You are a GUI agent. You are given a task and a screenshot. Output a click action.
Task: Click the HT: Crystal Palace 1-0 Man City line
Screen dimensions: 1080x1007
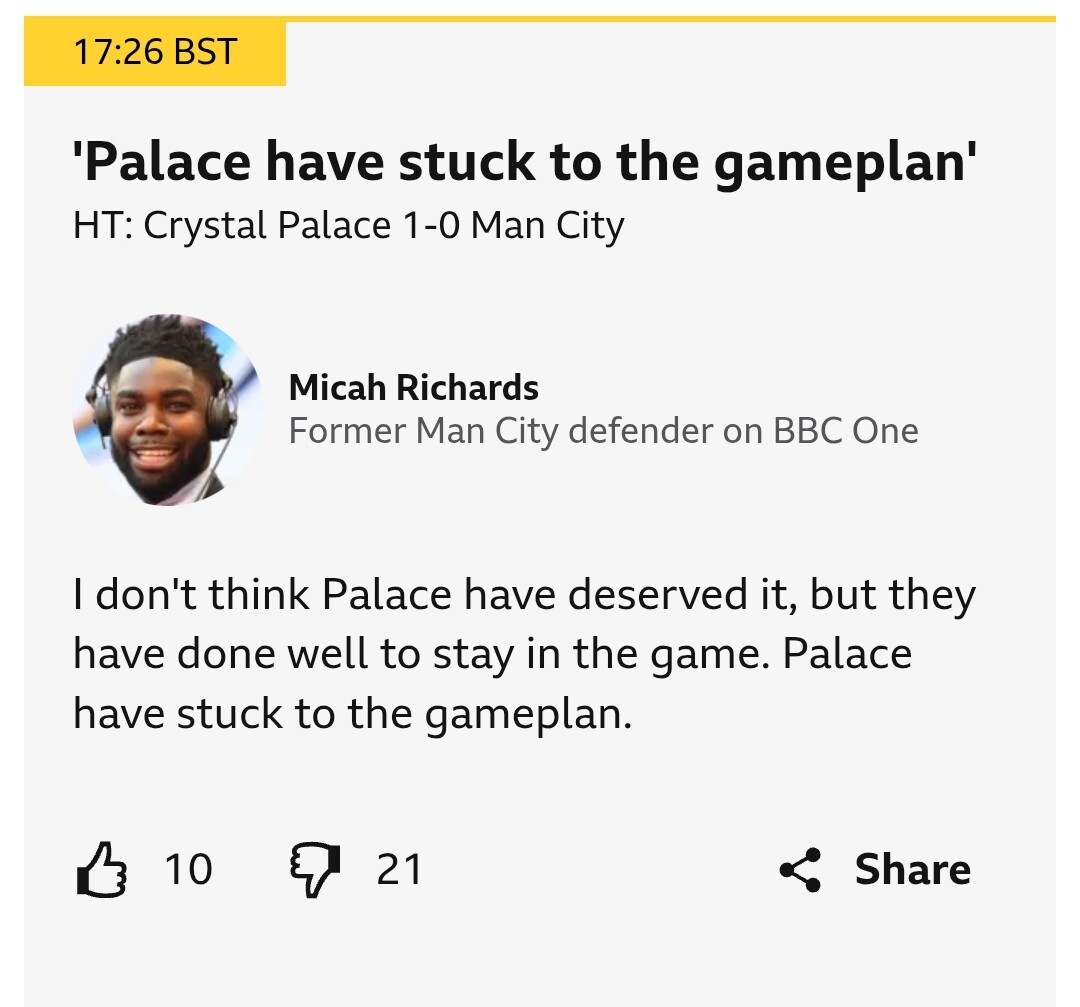348,224
